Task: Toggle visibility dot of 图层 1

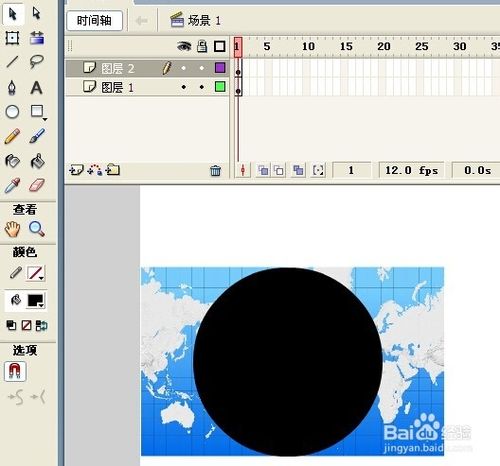Action: point(183,87)
